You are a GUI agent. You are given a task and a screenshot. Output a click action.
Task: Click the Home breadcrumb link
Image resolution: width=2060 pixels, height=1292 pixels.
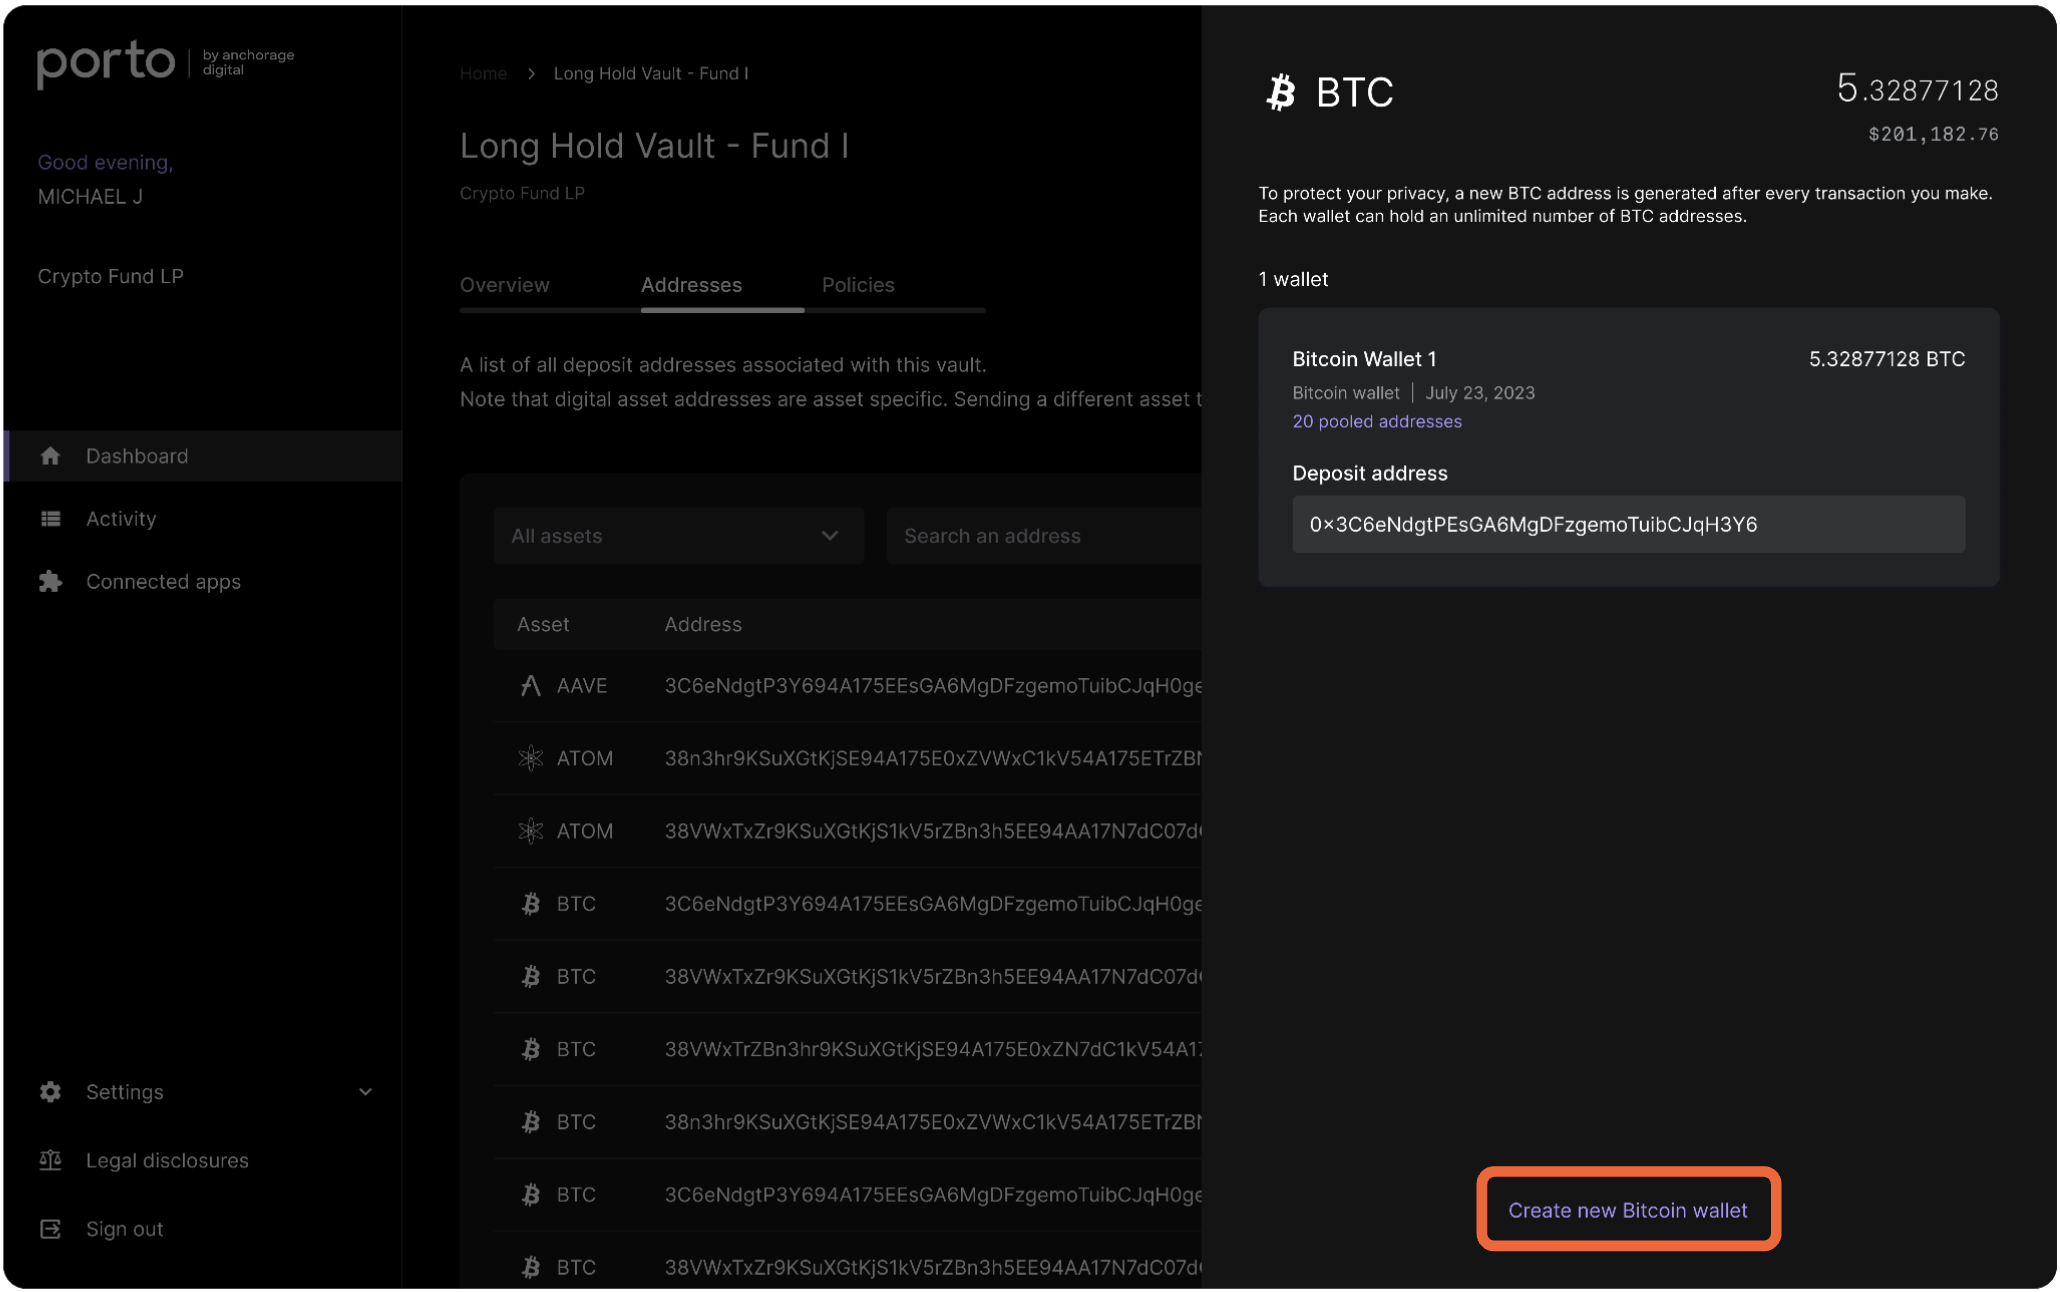483,73
